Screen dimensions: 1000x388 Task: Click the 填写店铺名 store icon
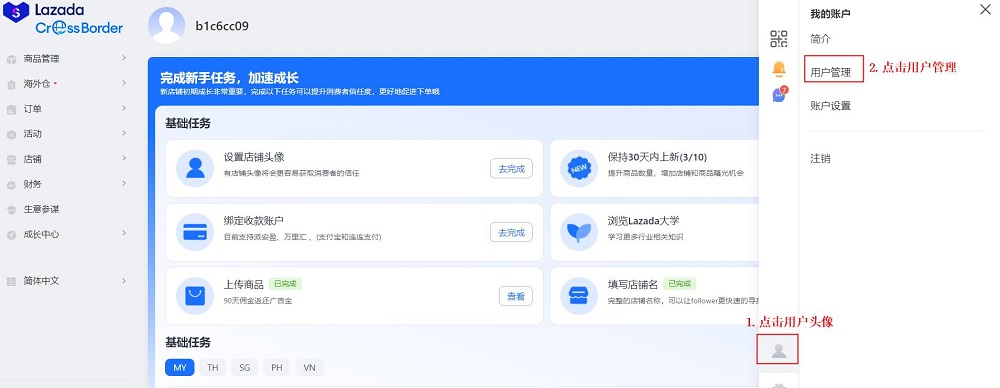pos(579,295)
